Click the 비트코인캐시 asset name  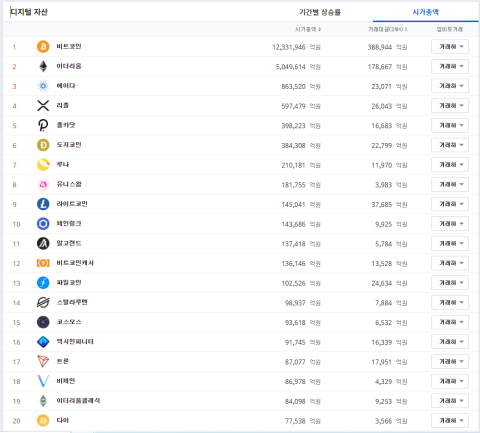[x=75, y=263]
